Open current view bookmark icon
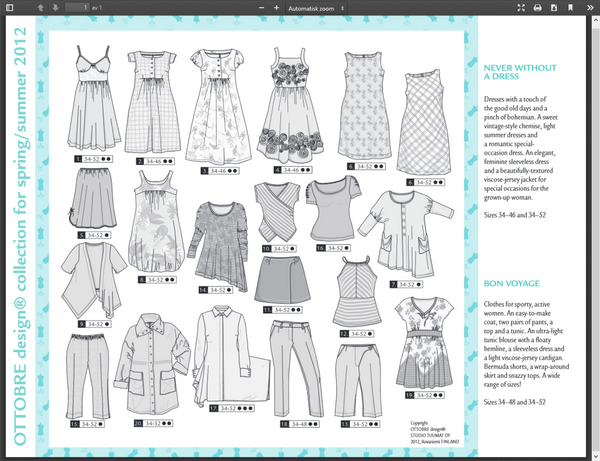Image resolution: width=600 pixels, height=461 pixels. pyautogui.click(x=570, y=8)
